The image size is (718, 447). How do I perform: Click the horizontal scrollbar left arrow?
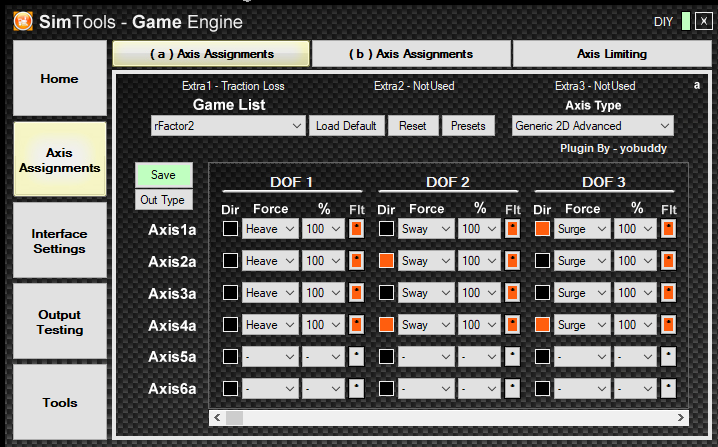click(x=217, y=417)
